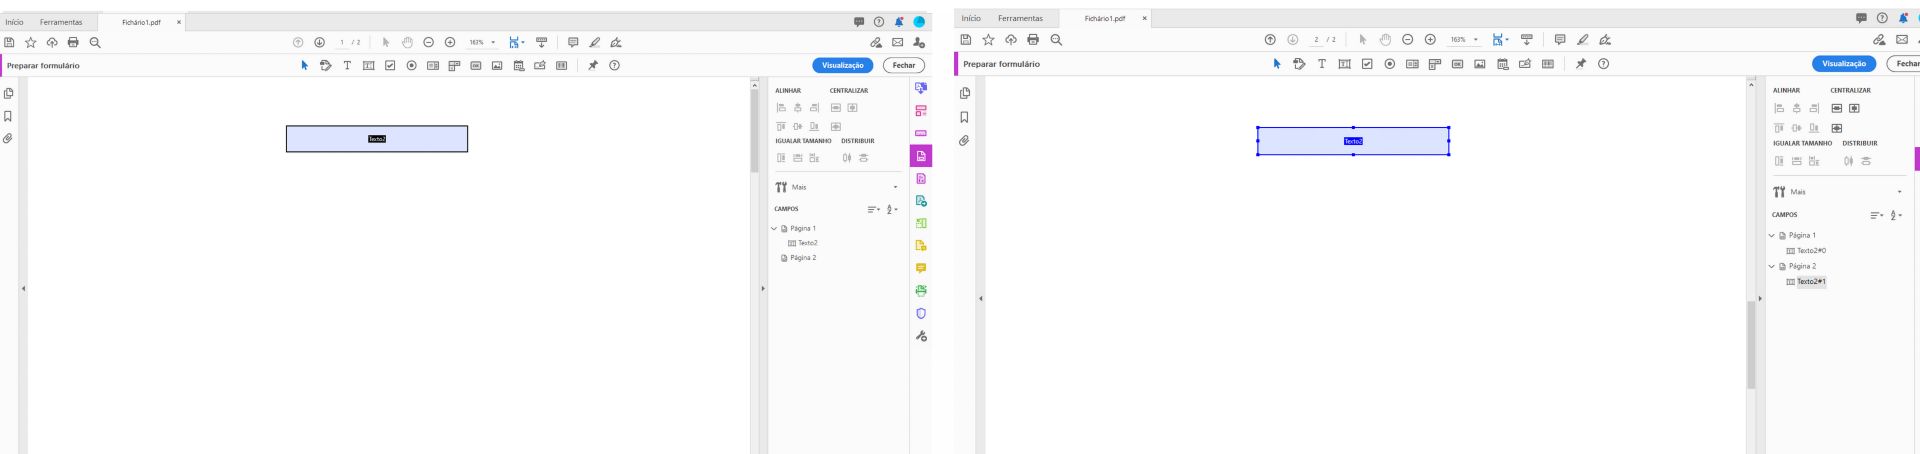Click Visualização button in right window

click(1844, 64)
